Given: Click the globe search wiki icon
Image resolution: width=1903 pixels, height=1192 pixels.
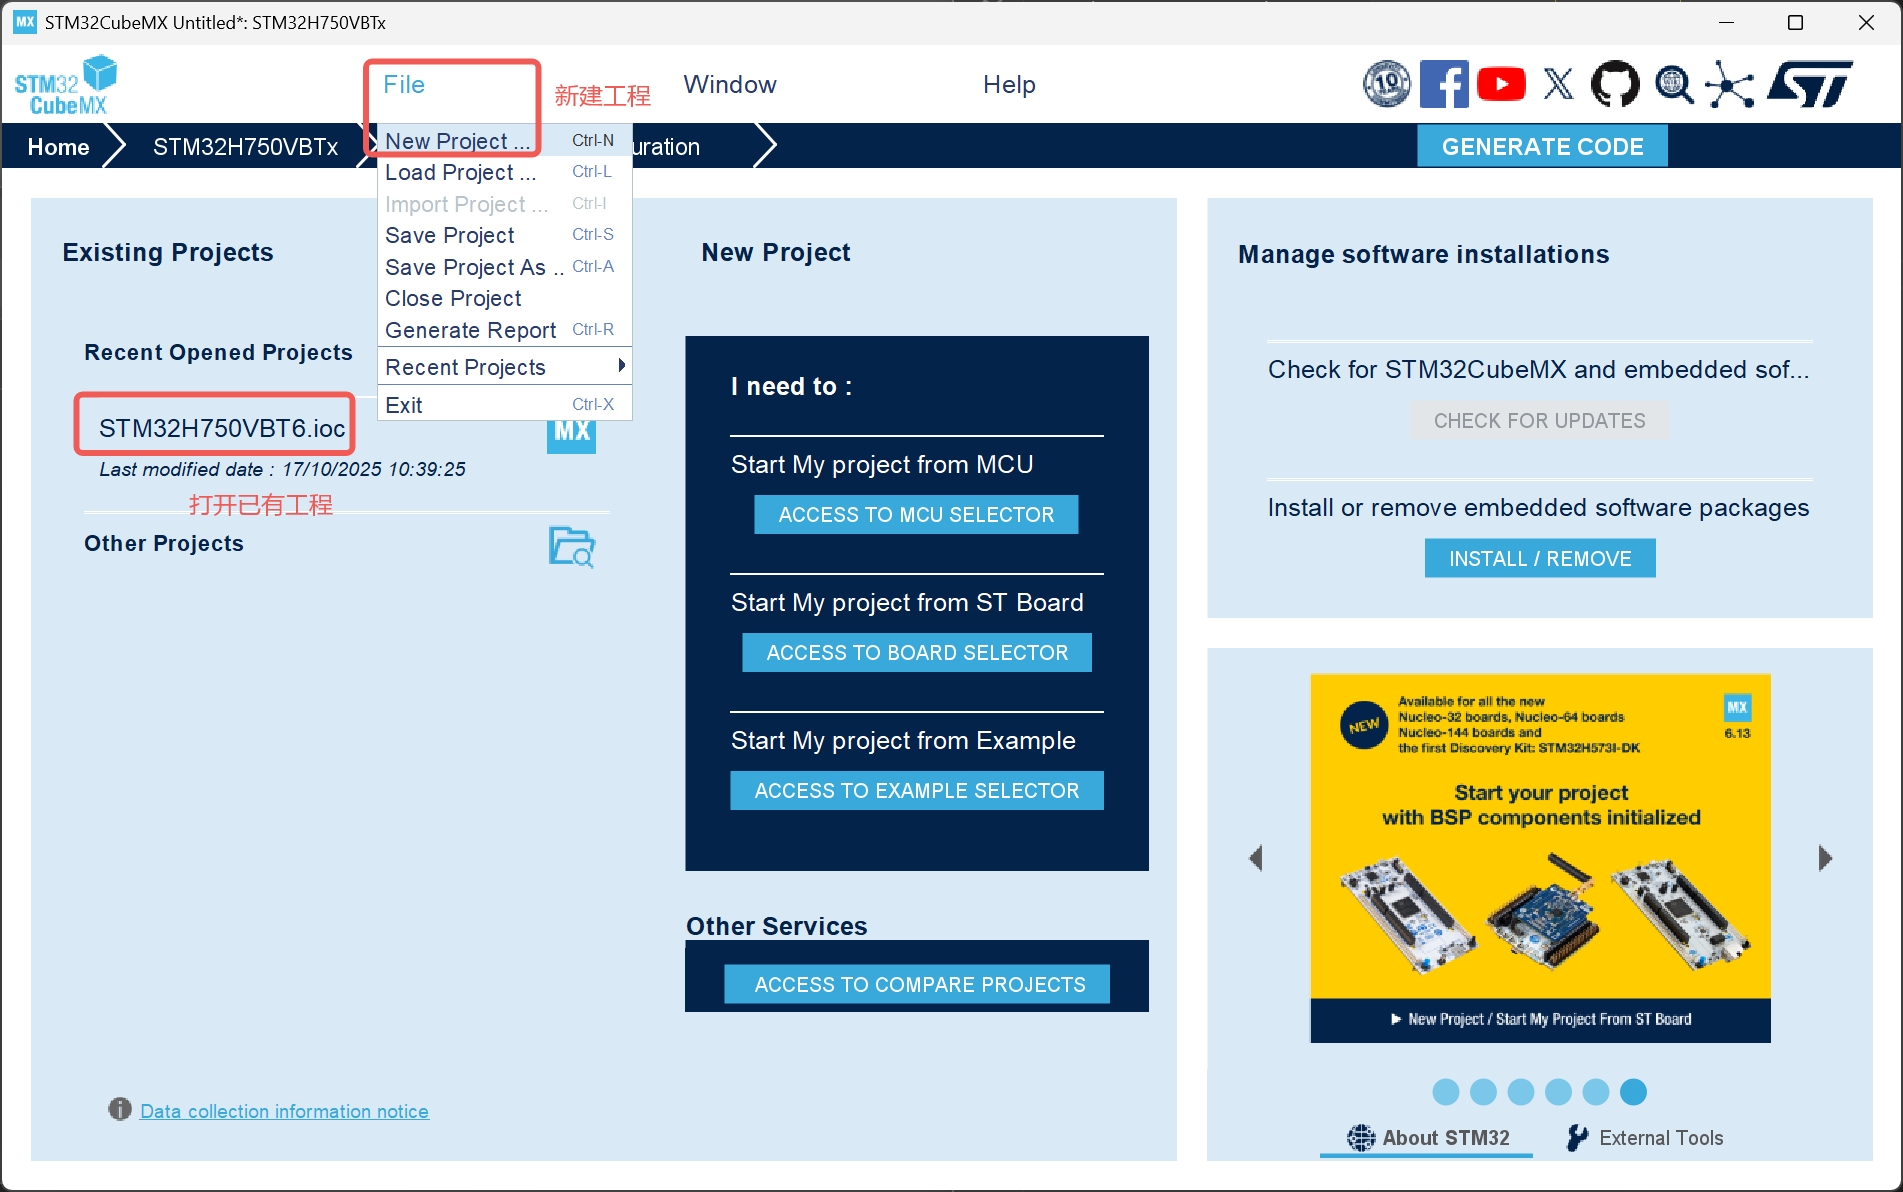Looking at the screenshot, I should [x=1673, y=85].
